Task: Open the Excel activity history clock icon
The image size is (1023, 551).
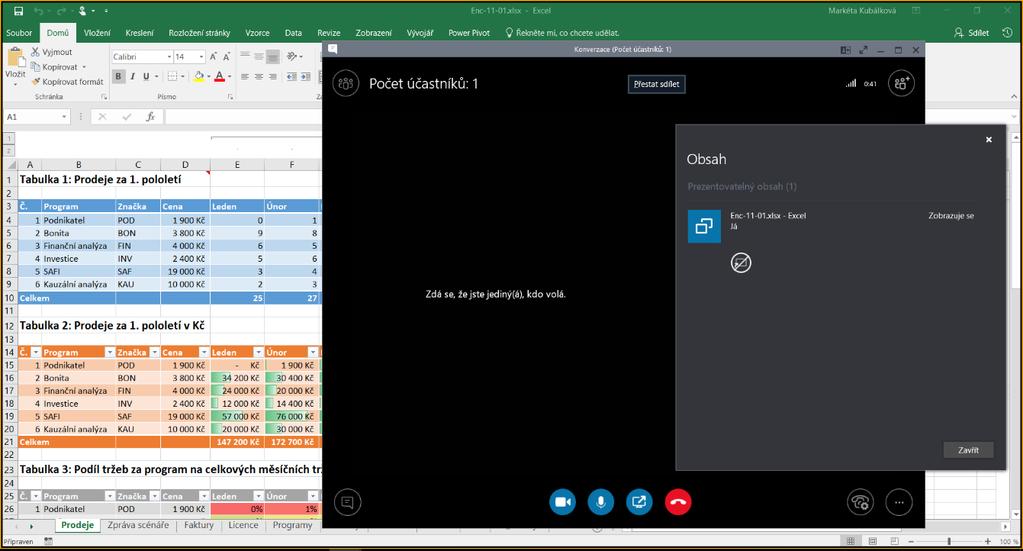Action: pos(1007,33)
